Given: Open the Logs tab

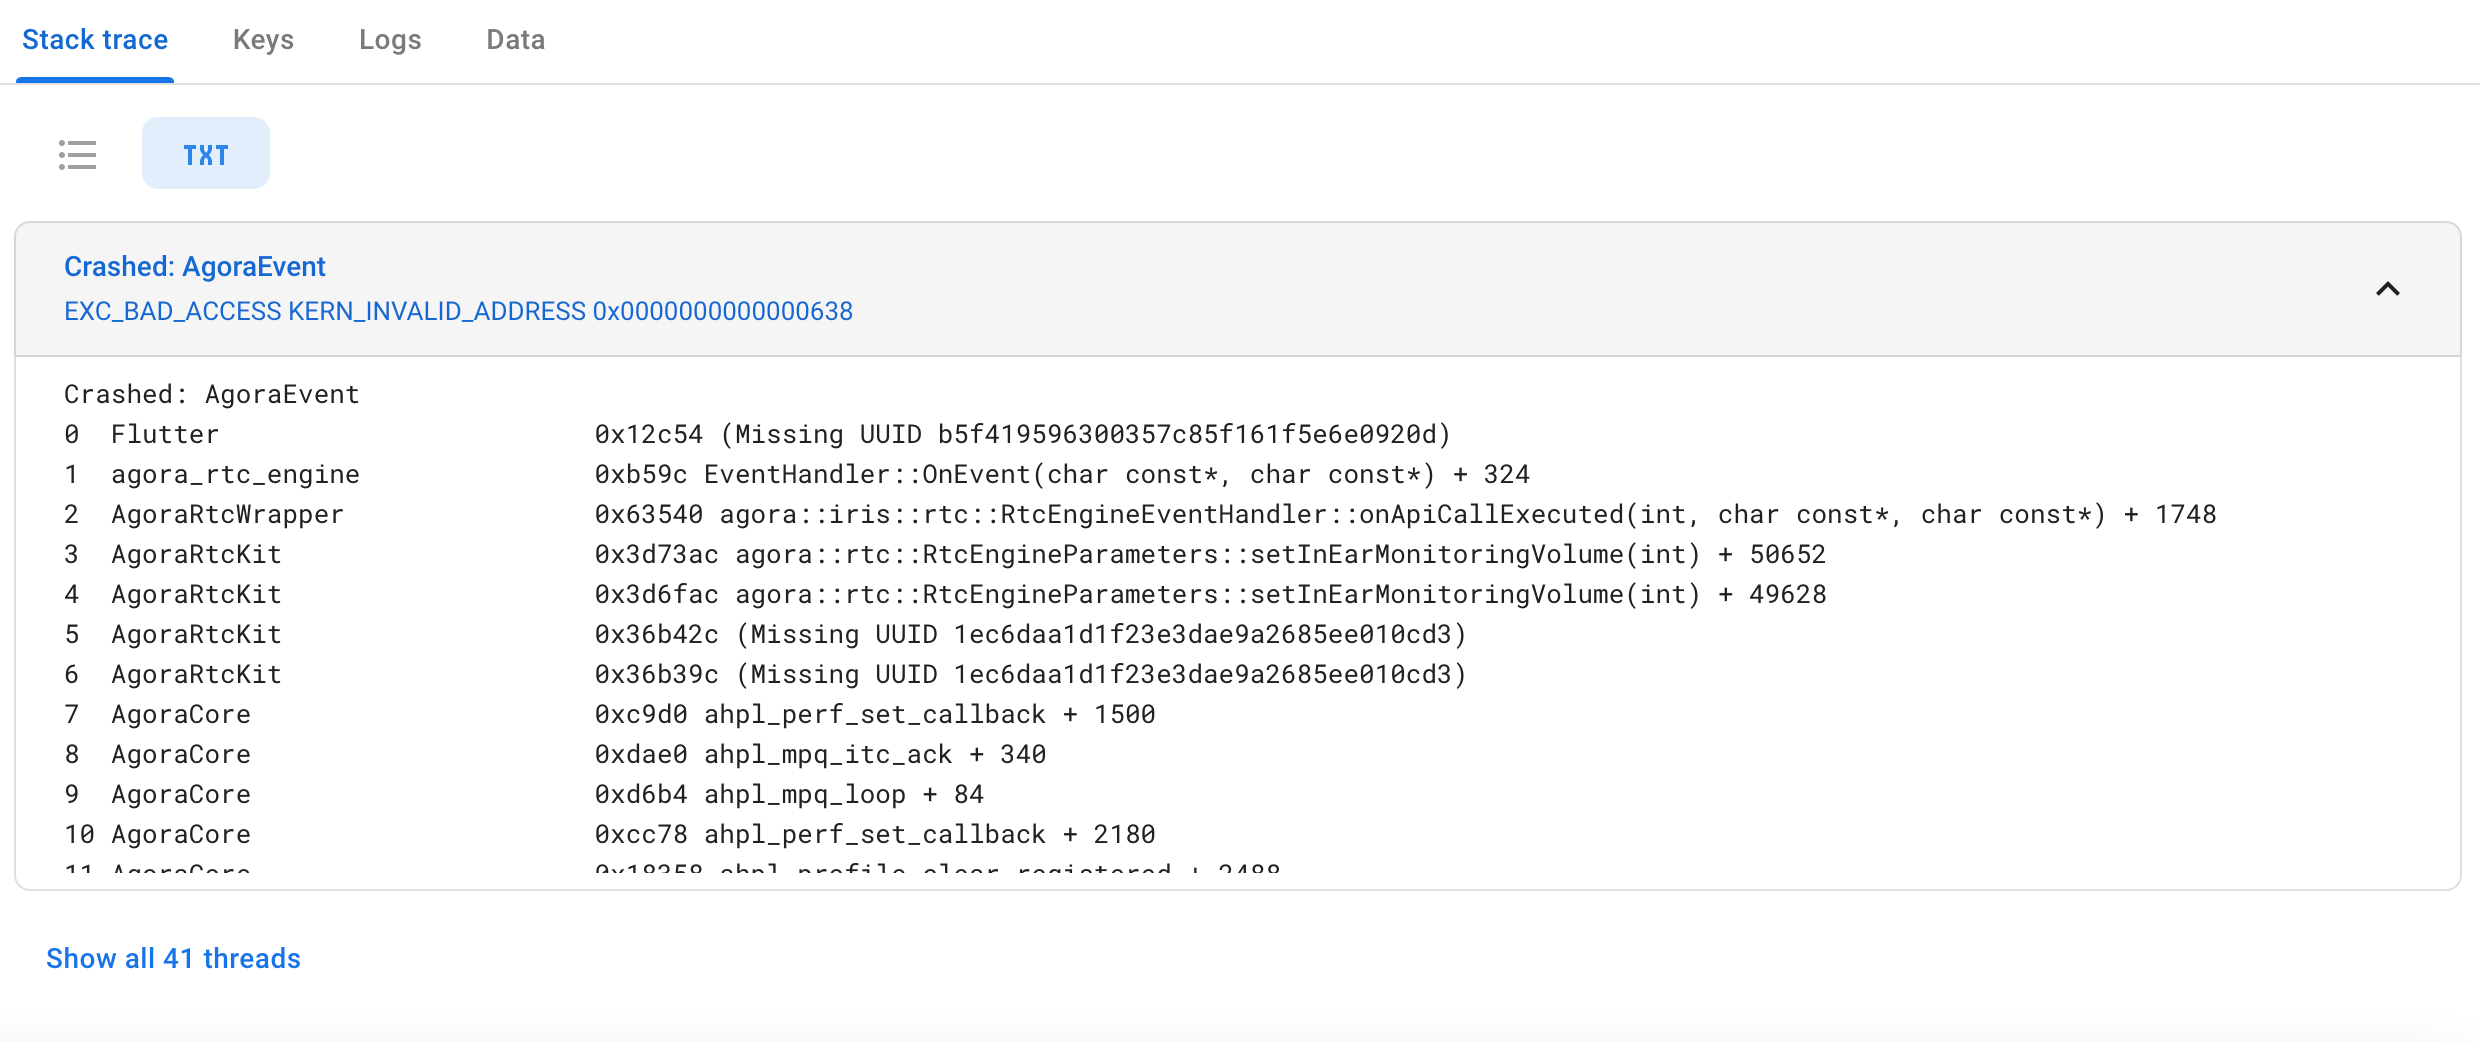Looking at the screenshot, I should [390, 40].
